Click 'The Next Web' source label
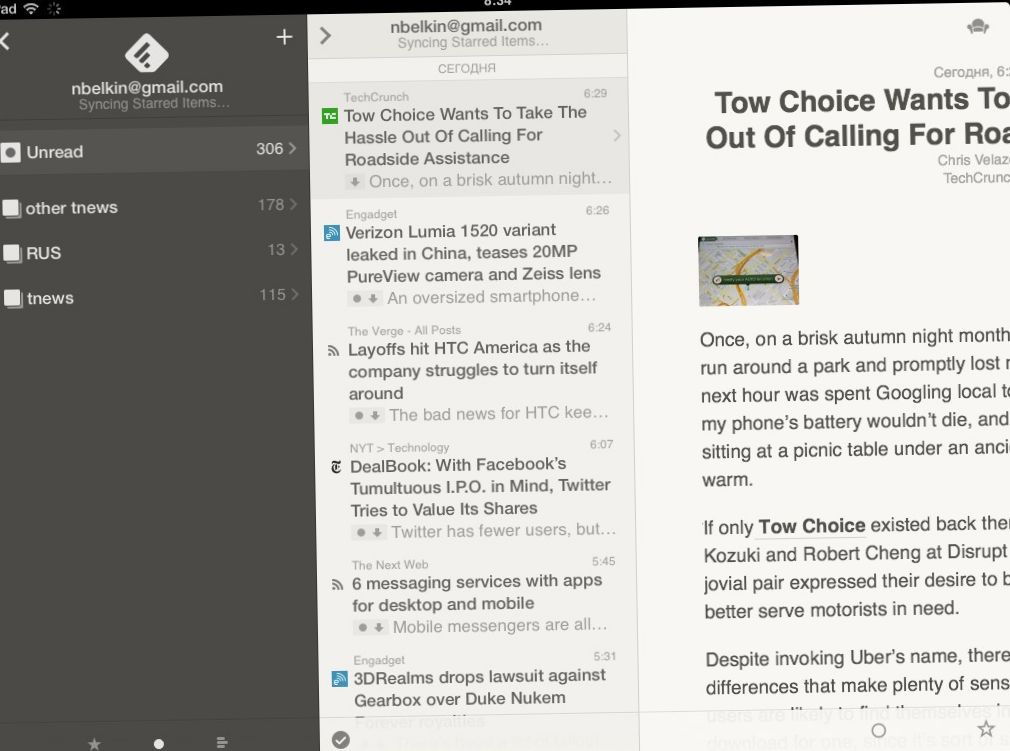 click(x=390, y=565)
